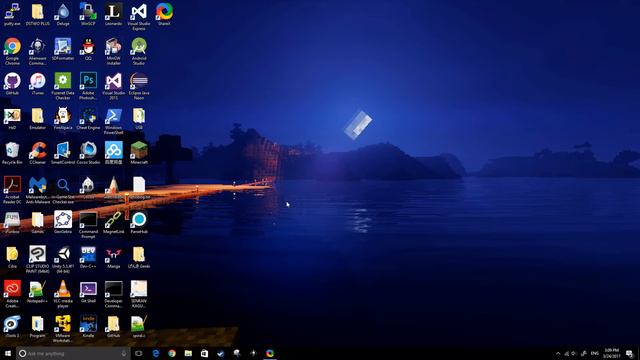Open the Deluge desktop shortcut

[63, 15]
